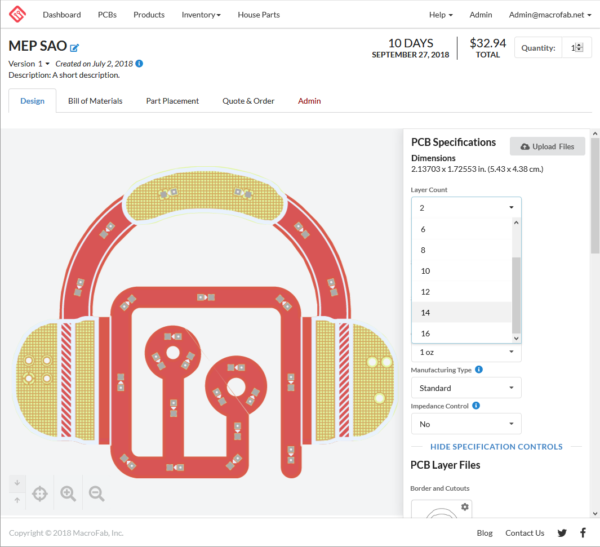Zoom out of the PCB preview
Screen dimensions: 600x547
coord(96,493)
